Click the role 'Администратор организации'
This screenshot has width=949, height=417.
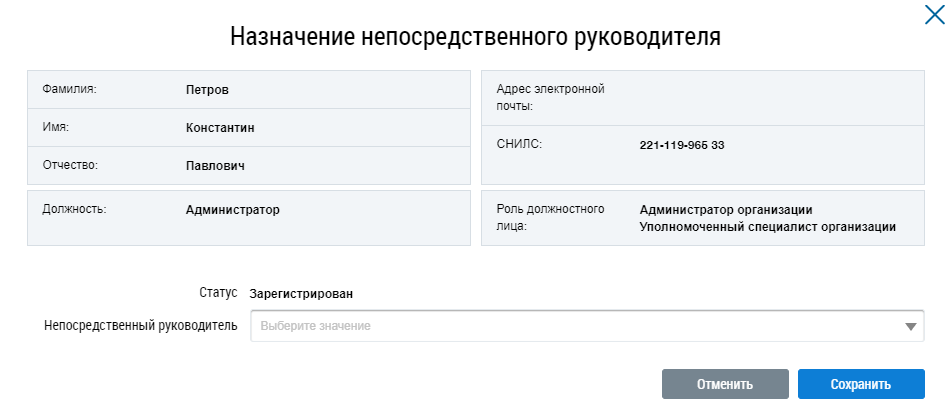point(726,210)
